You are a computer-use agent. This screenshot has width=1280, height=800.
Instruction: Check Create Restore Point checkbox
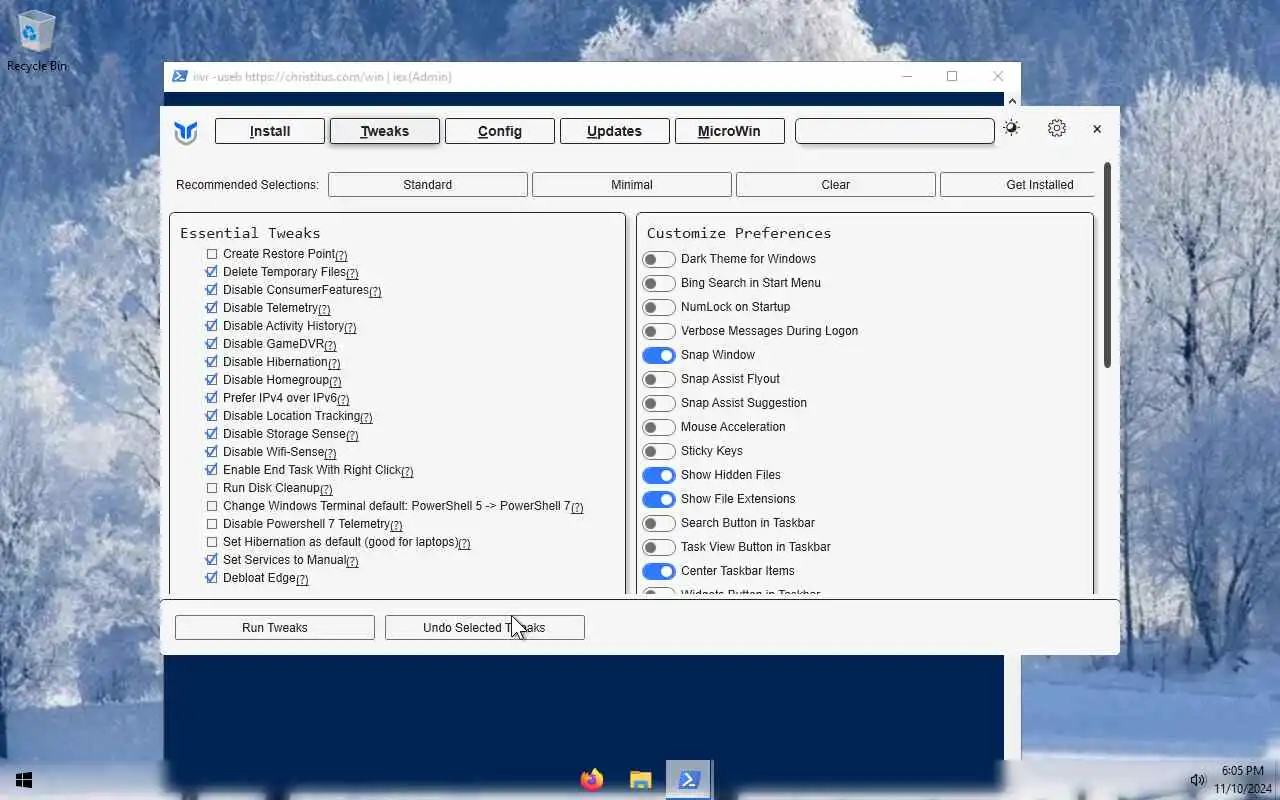pyautogui.click(x=212, y=254)
